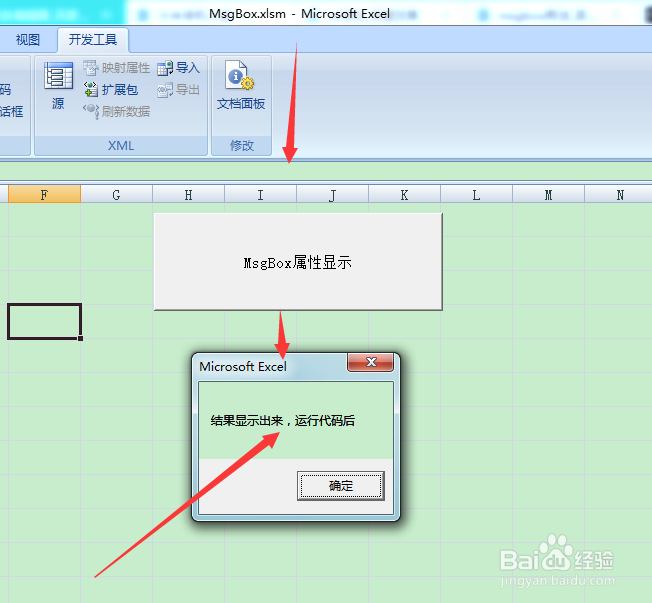
Task: Select column J header
Action: pyautogui.click(x=332, y=195)
